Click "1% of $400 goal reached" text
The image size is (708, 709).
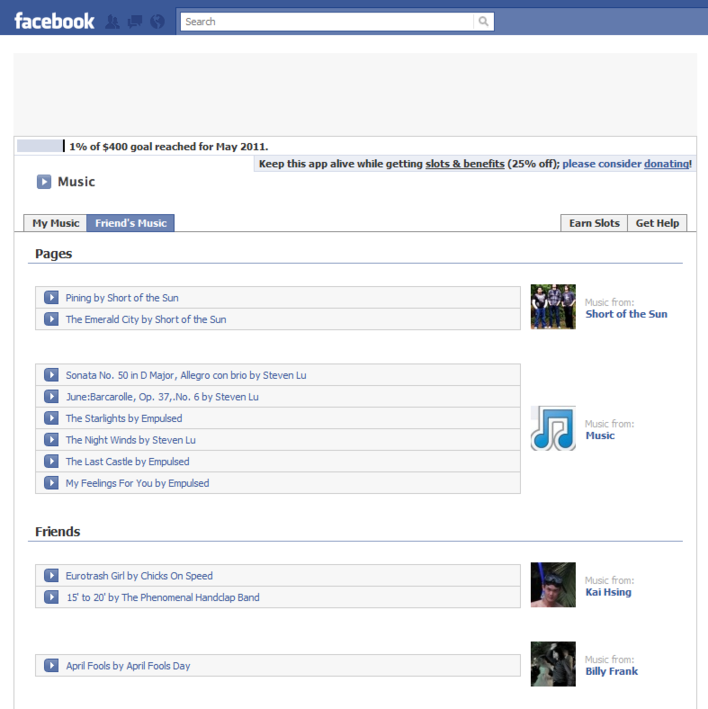coord(169,147)
